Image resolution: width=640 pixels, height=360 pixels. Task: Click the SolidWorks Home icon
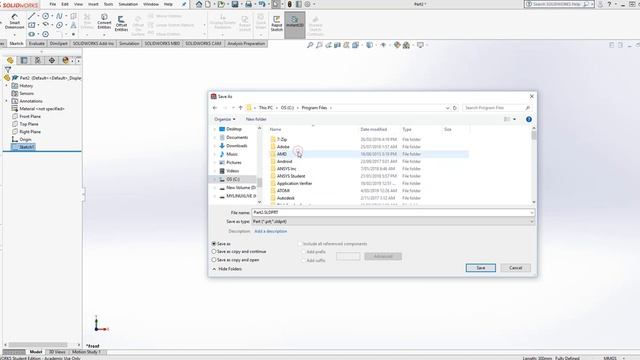(199, 4)
